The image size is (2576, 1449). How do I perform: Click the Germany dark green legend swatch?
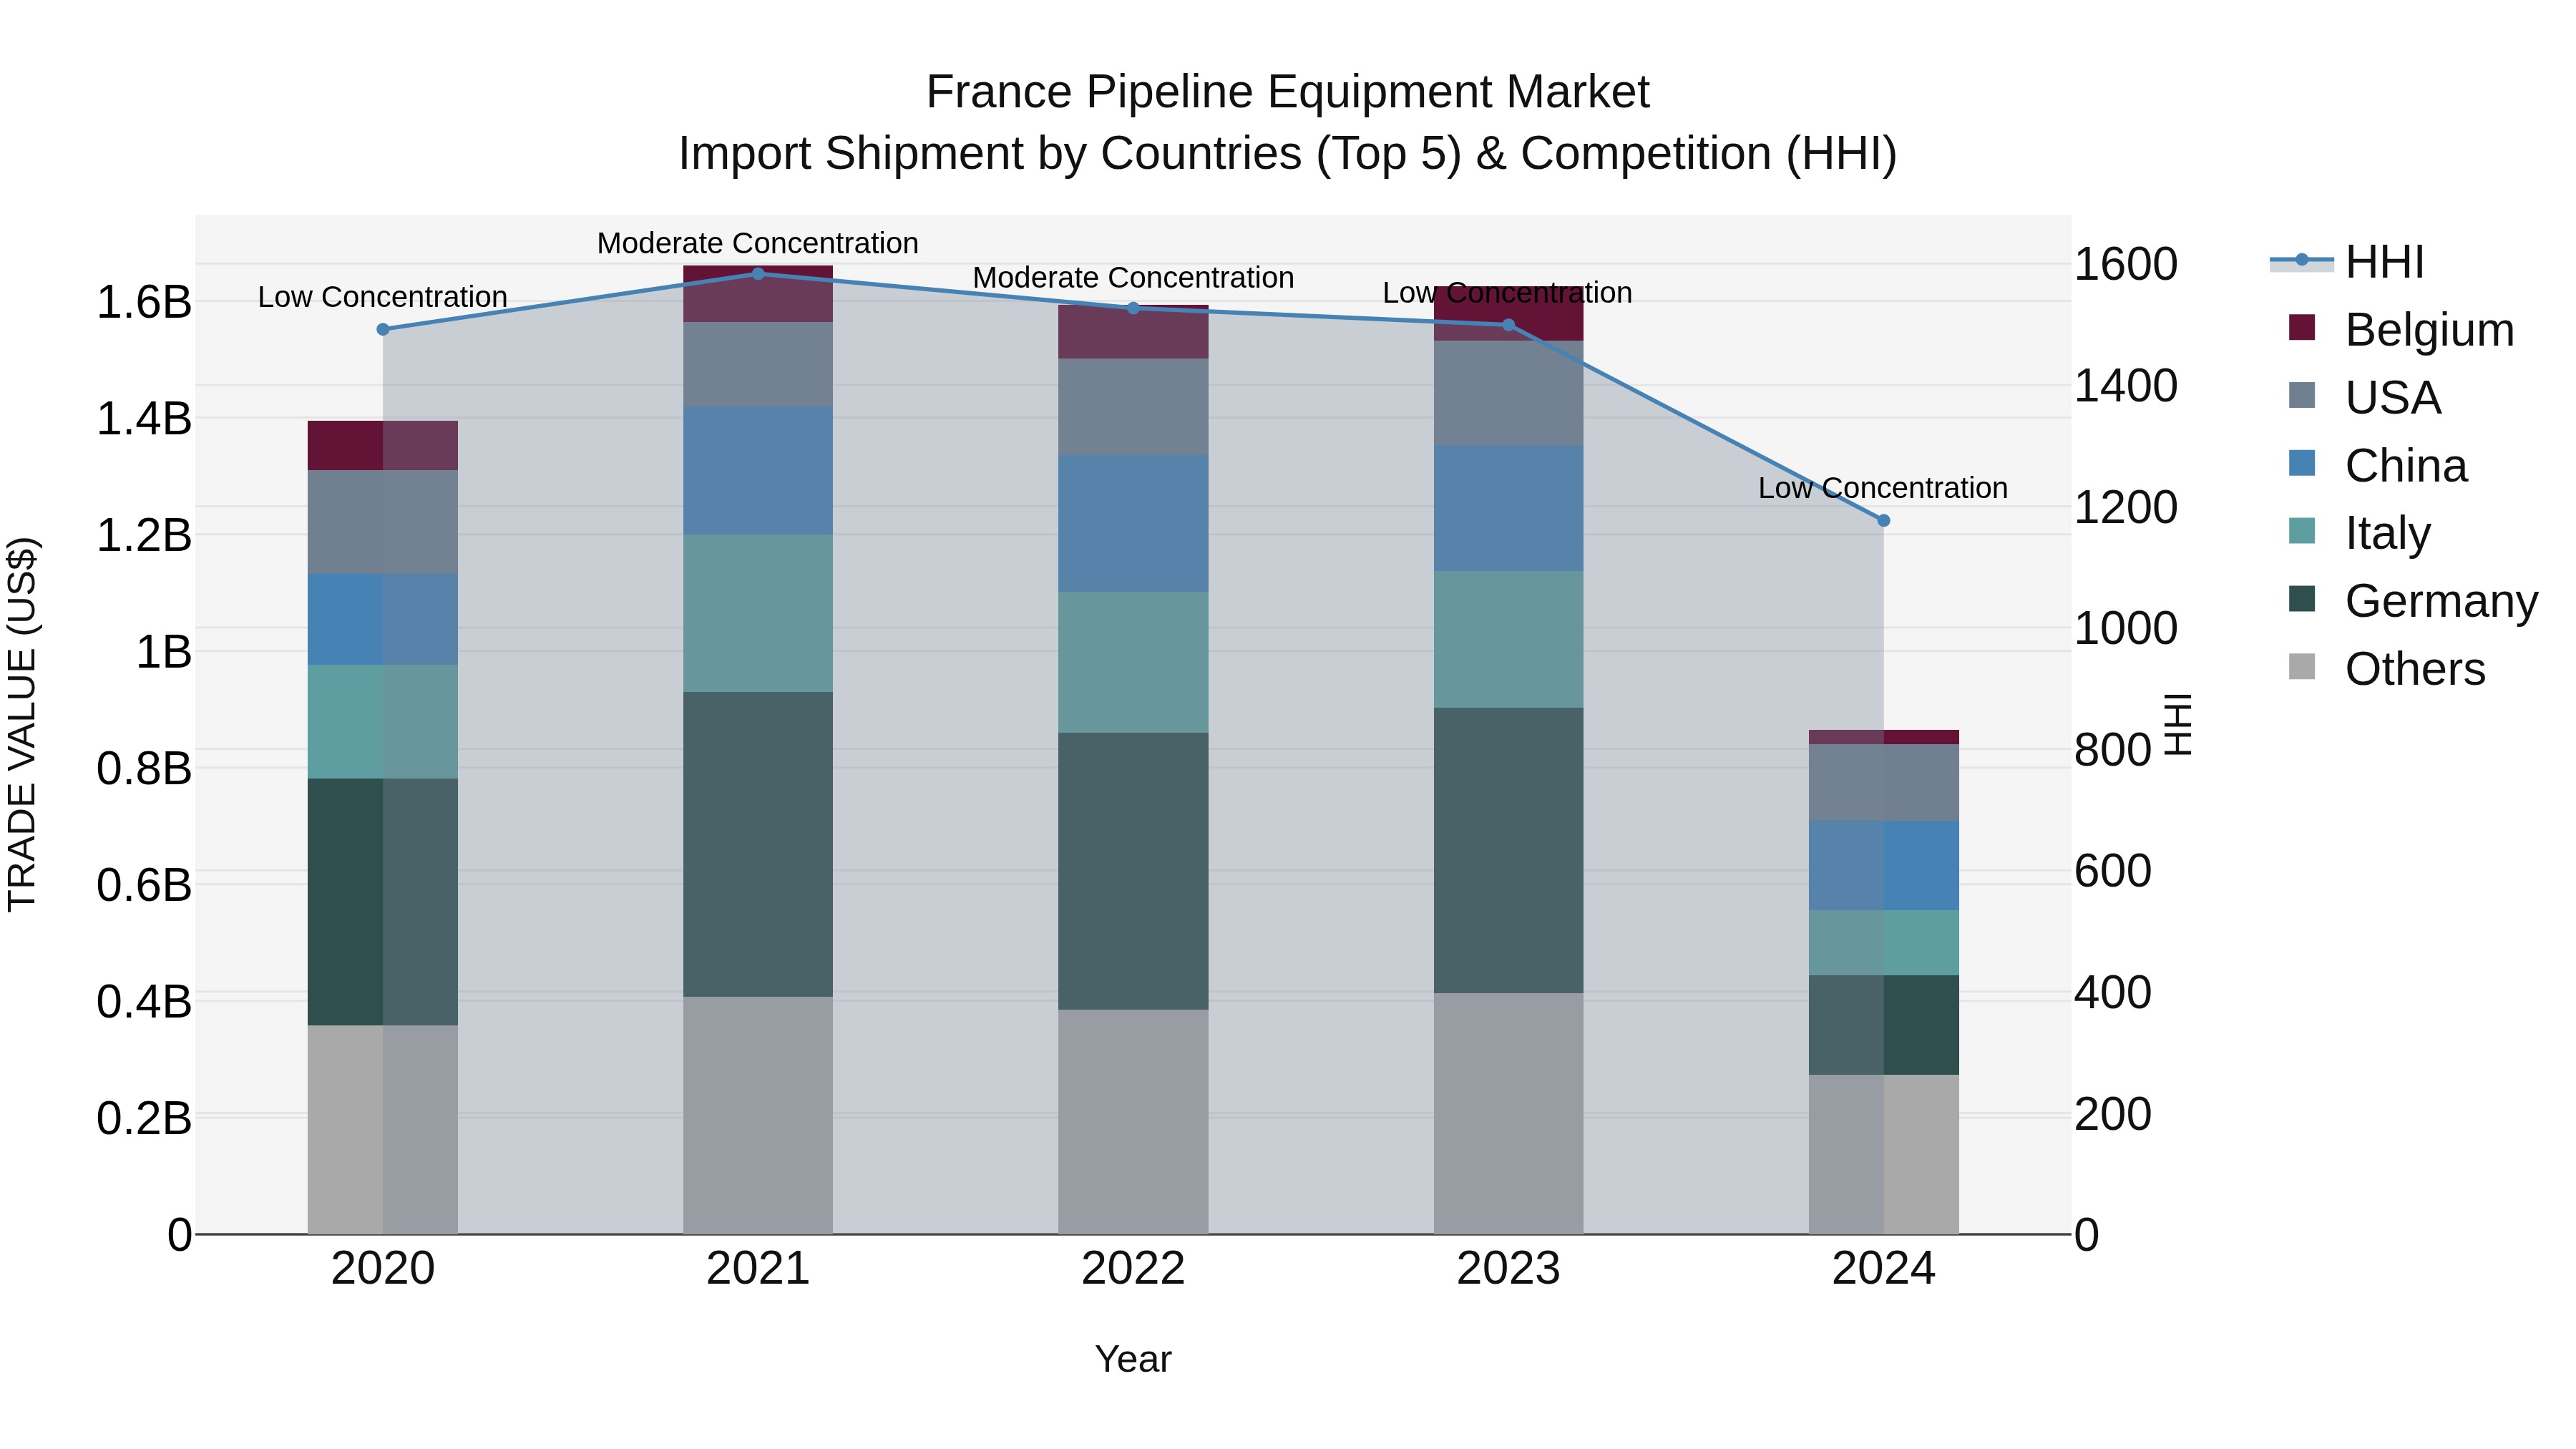(x=2302, y=598)
